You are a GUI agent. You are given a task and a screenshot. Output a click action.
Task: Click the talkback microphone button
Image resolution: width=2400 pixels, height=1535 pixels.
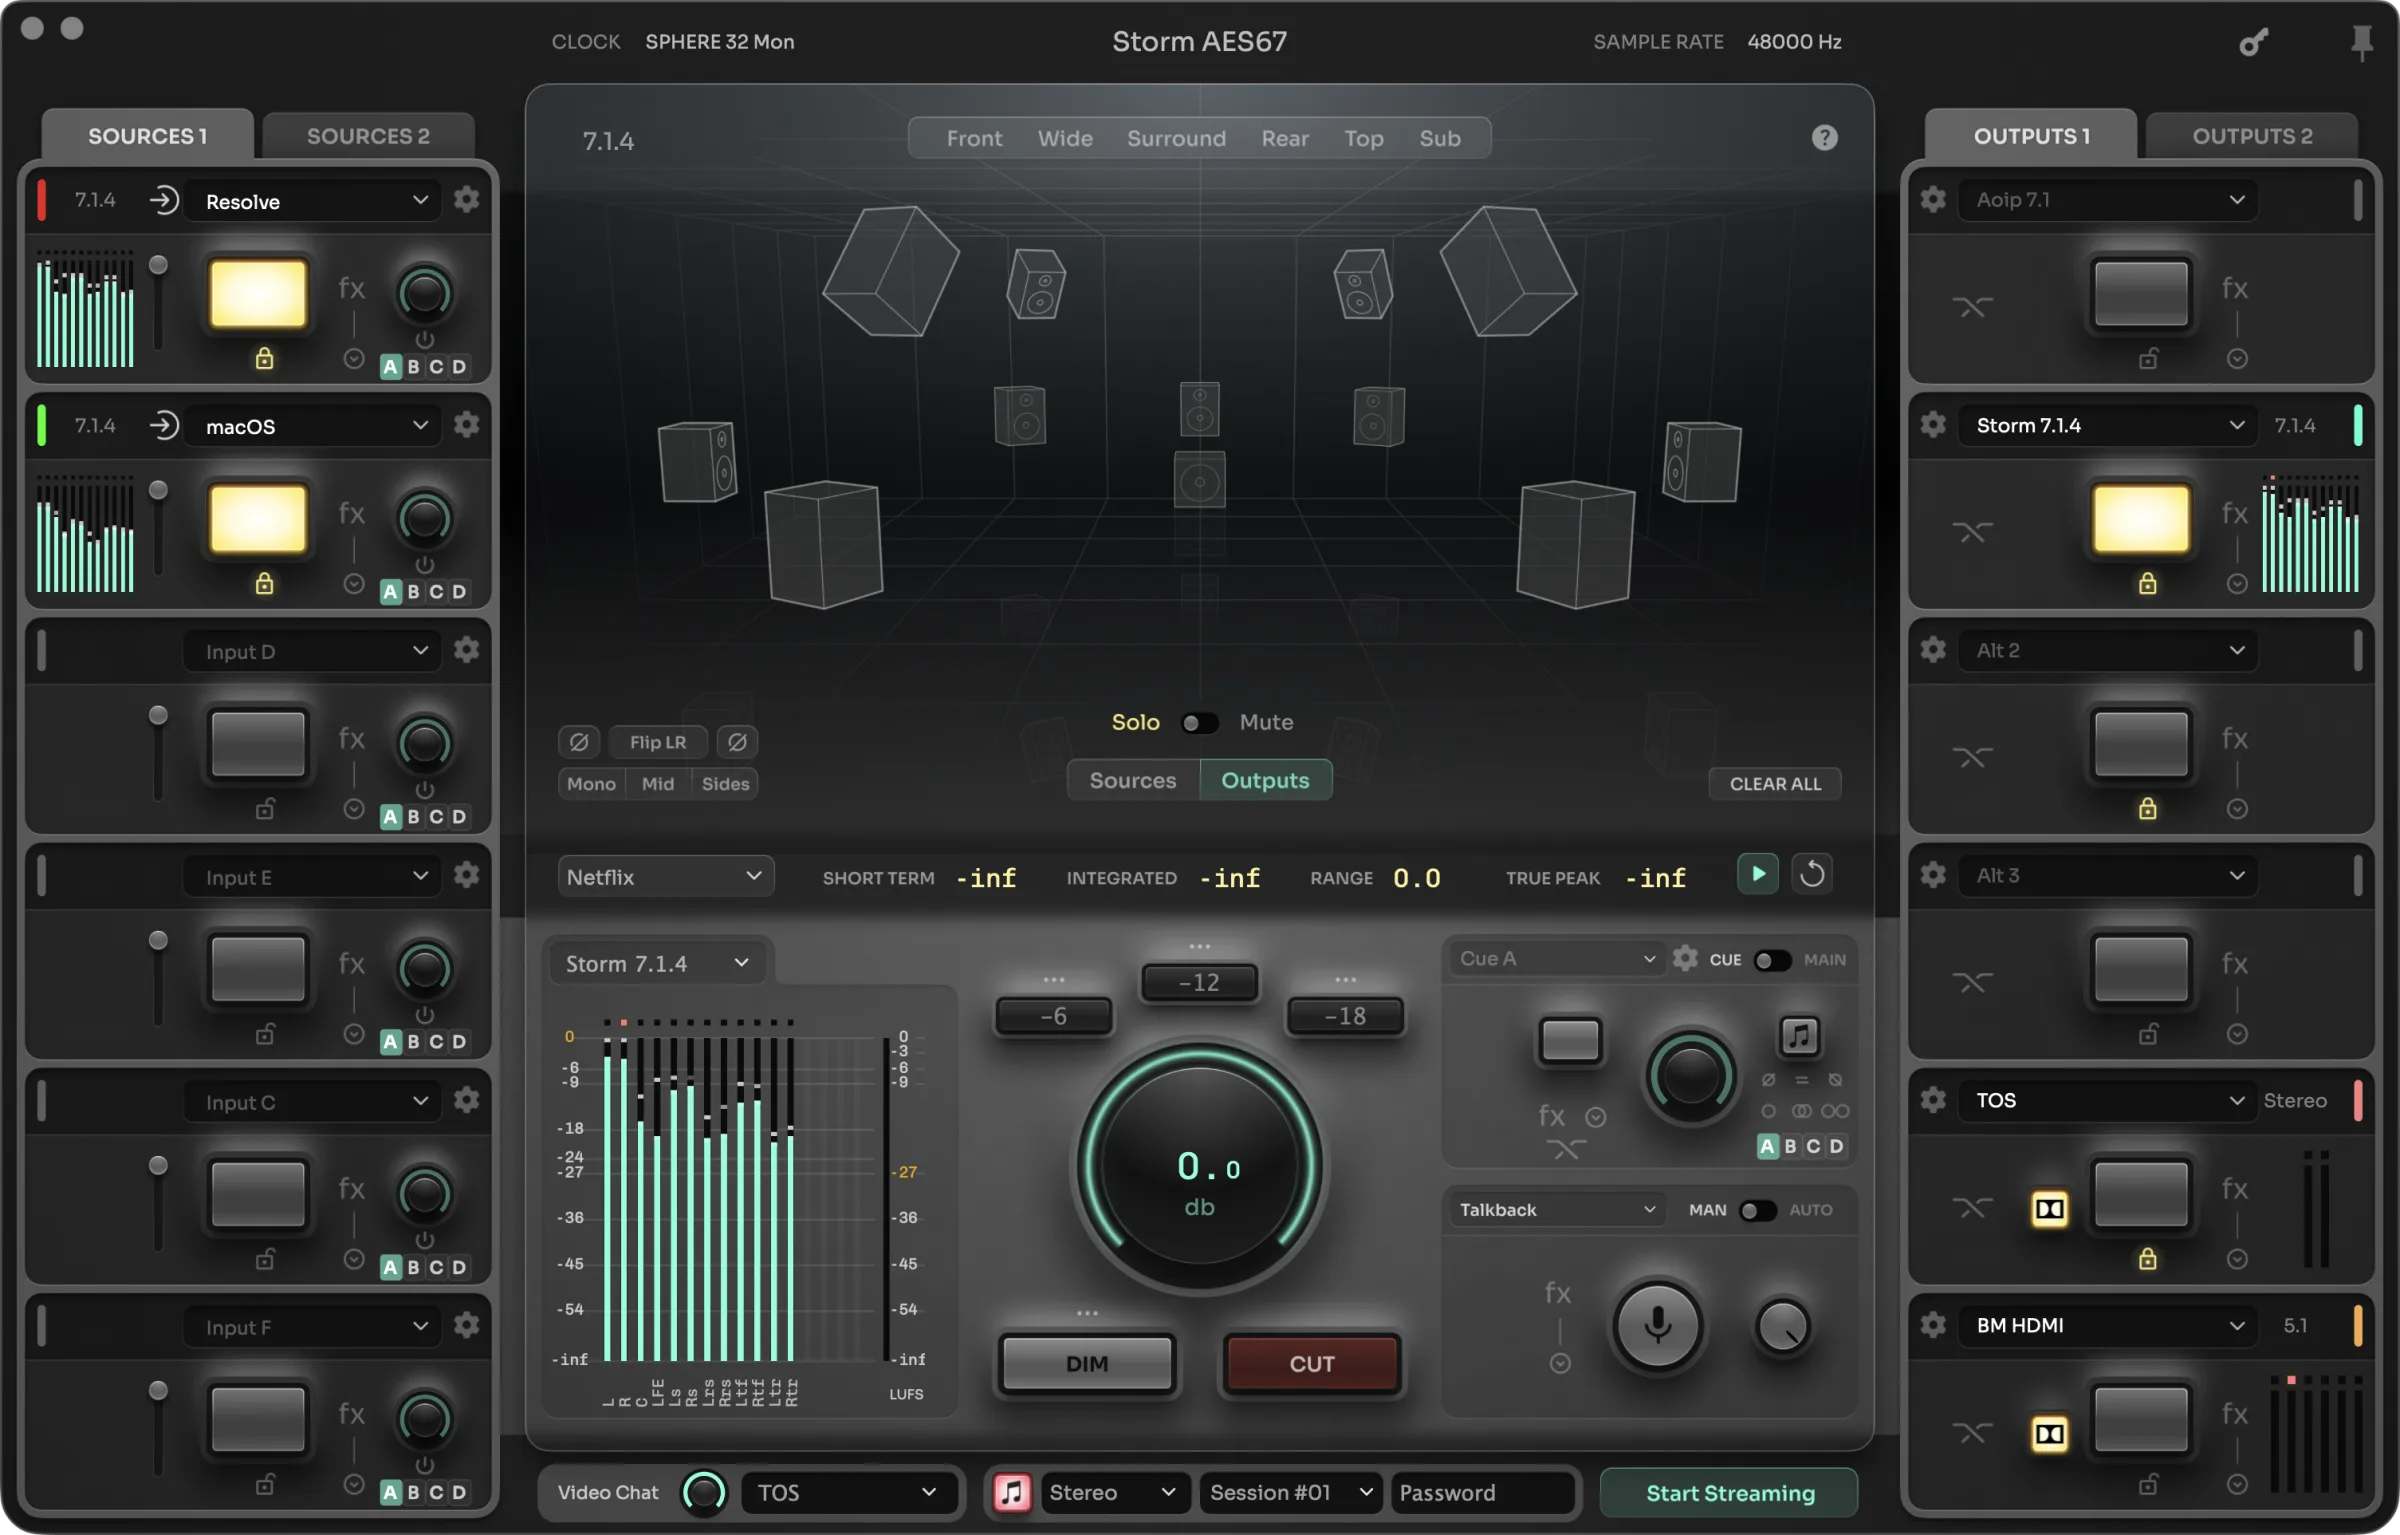click(1657, 1325)
